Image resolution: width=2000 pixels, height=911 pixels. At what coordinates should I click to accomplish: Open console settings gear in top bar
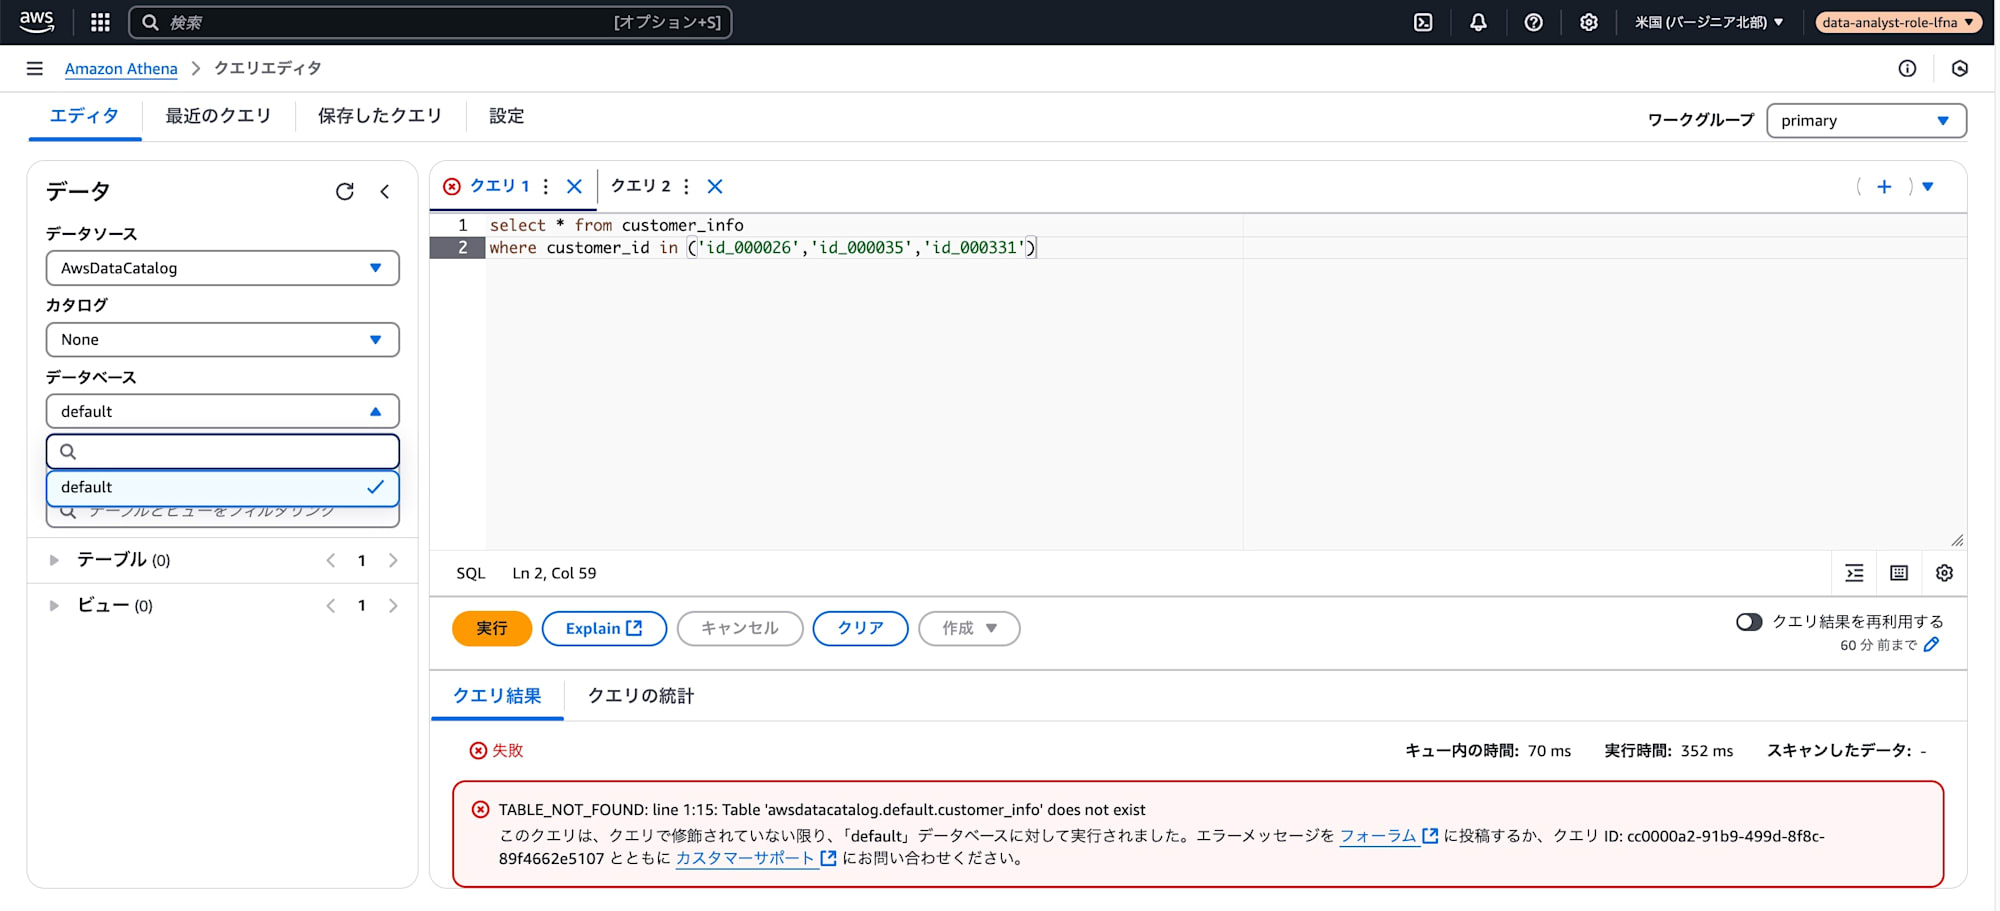click(1588, 22)
